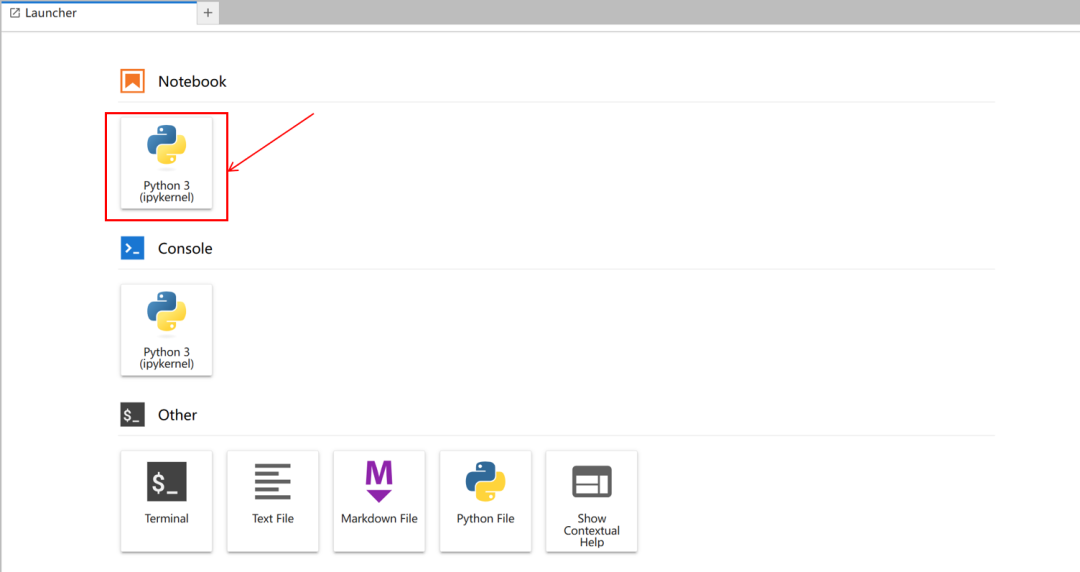Click the Notebook section heading text
Screen dimensions: 1080x572
(x=192, y=81)
